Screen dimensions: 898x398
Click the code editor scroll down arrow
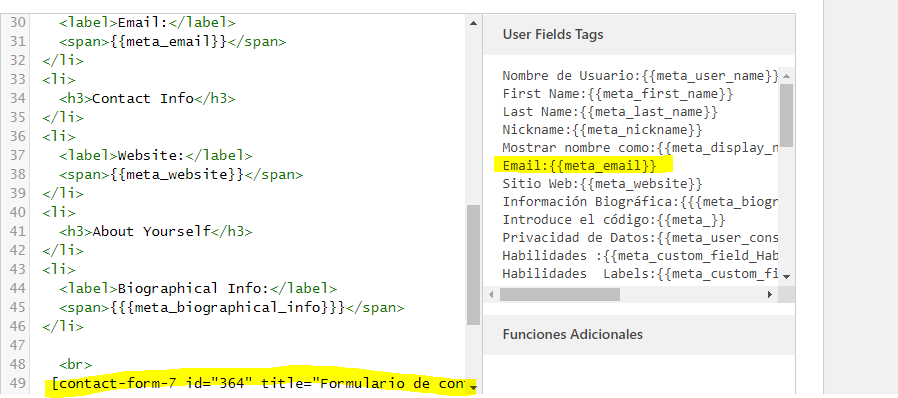[473, 388]
